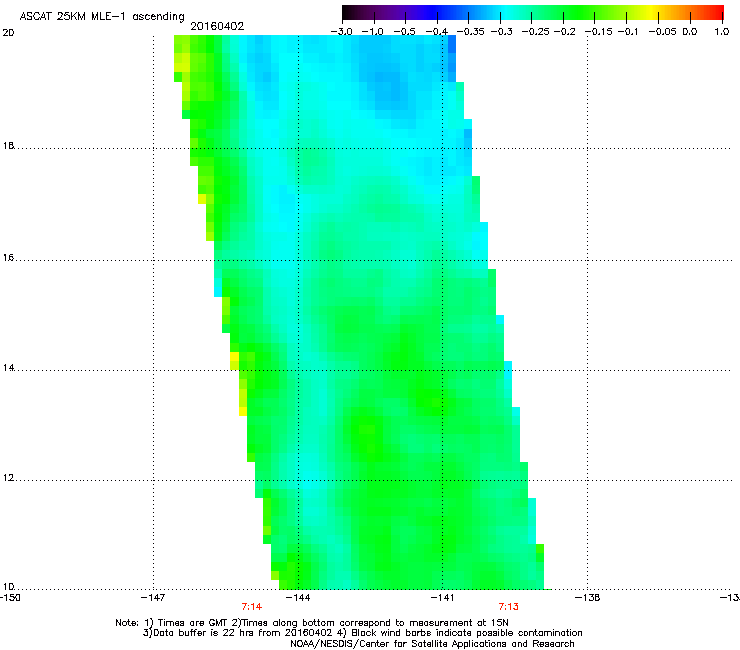Click the date label 20160402
Image resolution: width=740 pixels, height=650 pixels.
tap(217, 26)
